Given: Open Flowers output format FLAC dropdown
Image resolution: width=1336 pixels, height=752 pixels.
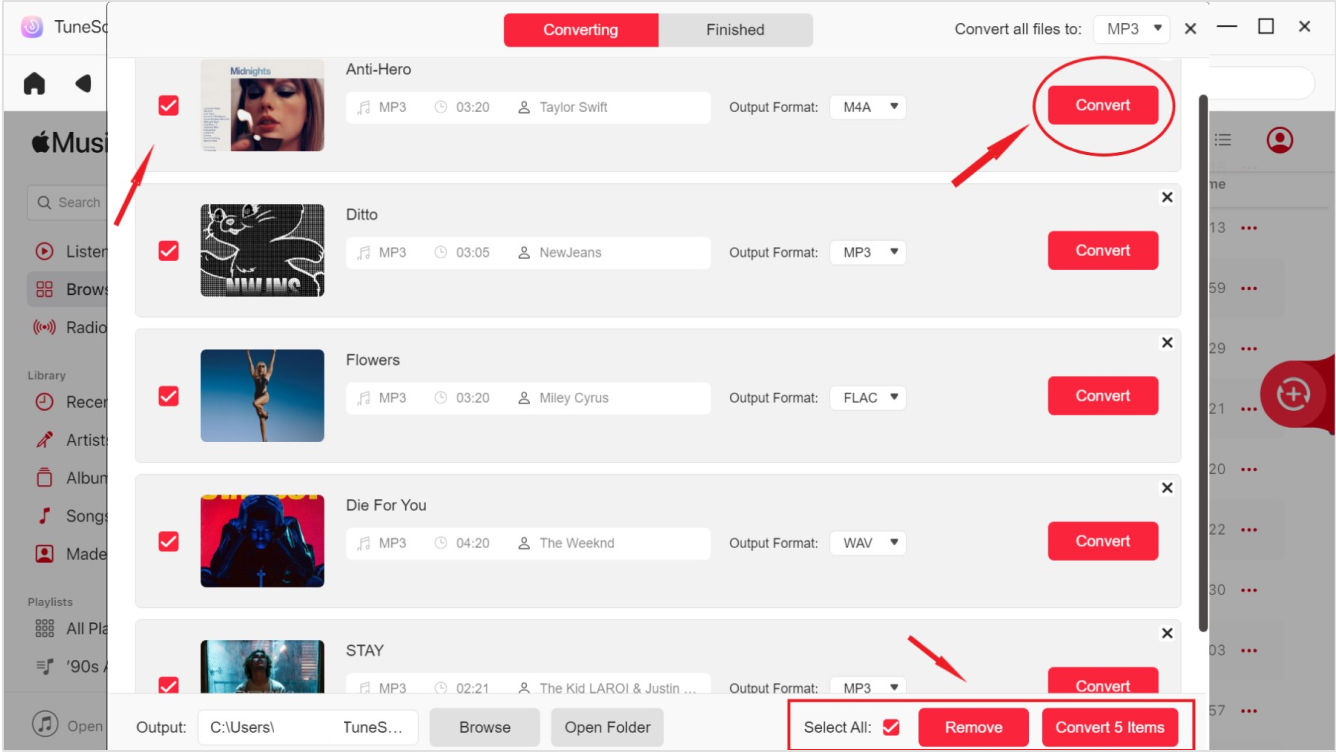Looking at the screenshot, I should coord(868,397).
